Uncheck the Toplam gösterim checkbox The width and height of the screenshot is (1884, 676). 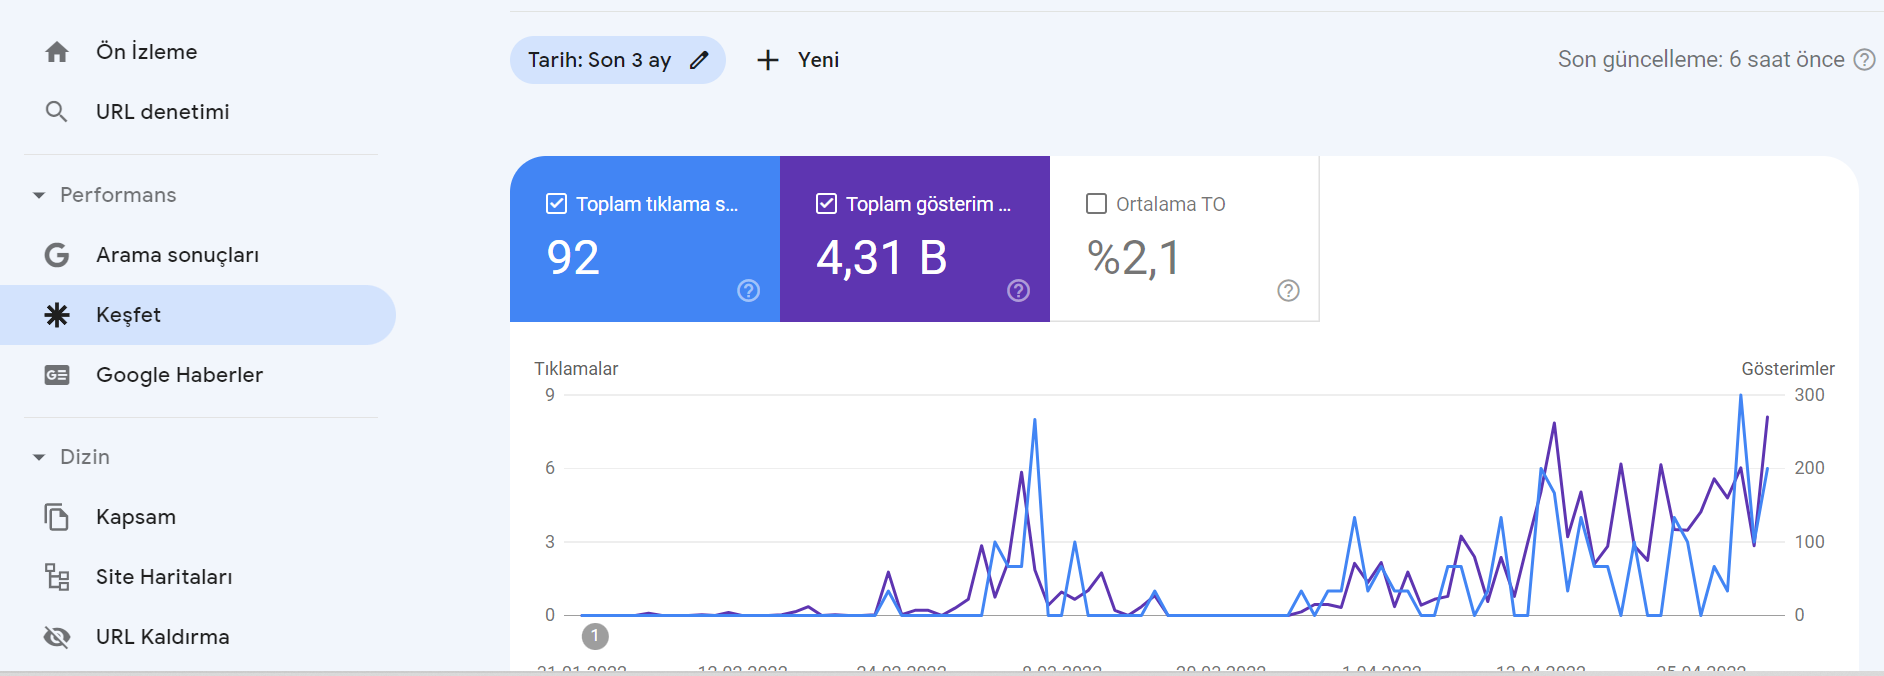pos(826,204)
